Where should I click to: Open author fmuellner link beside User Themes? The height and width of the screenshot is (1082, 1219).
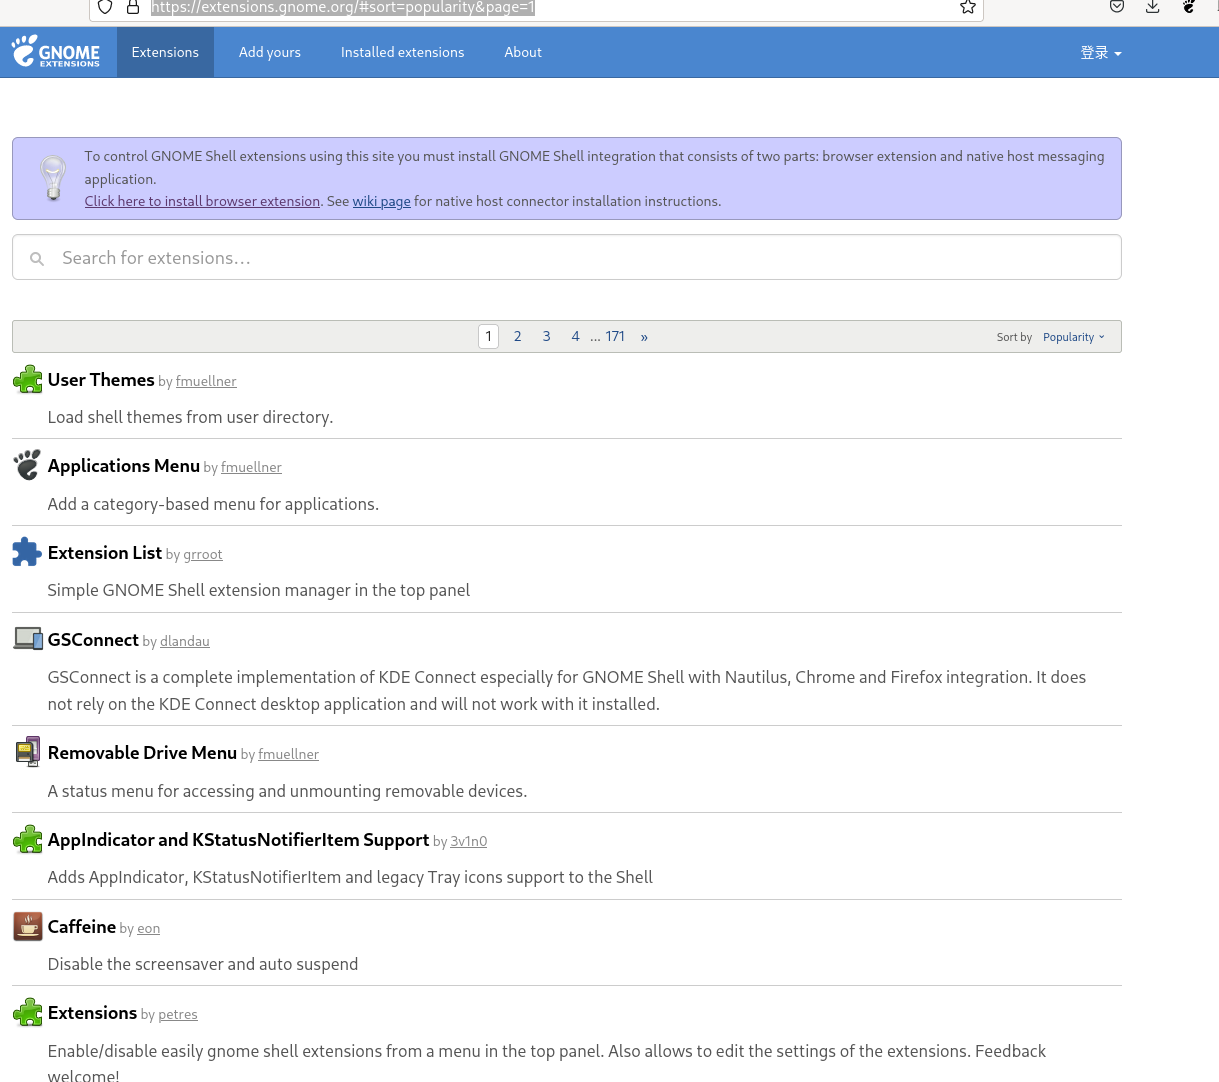(x=206, y=381)
